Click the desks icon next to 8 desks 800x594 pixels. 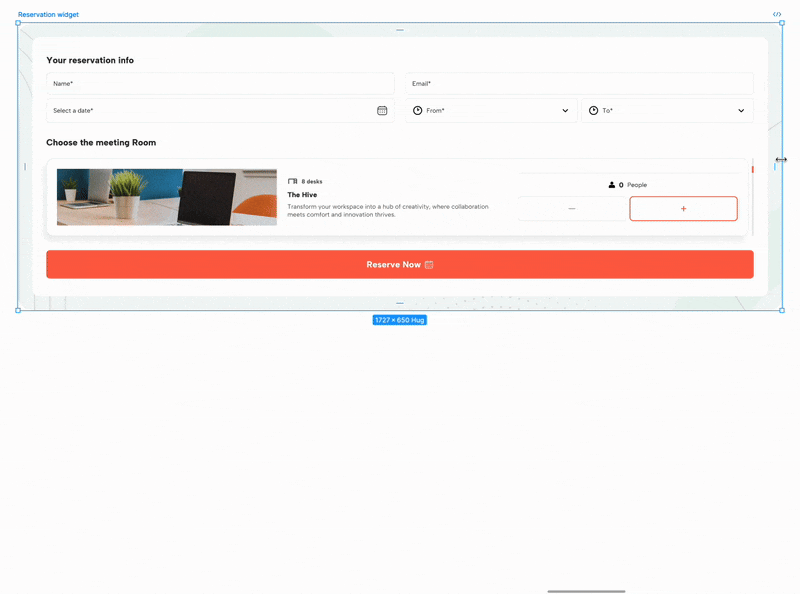pyautogui.click(x=292, y=182)
